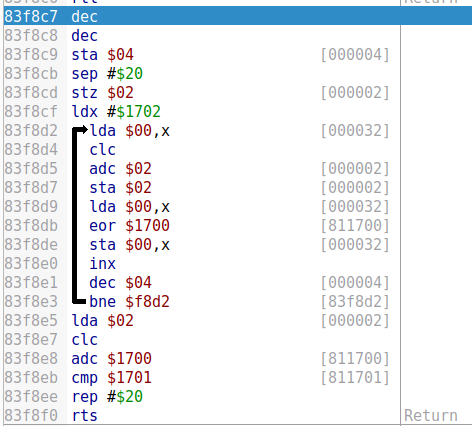This screenshot has width=472, height=426.
Task: Click the 'dec $04' instruction at 83f8e1
Action: click(x=120, y=282)
